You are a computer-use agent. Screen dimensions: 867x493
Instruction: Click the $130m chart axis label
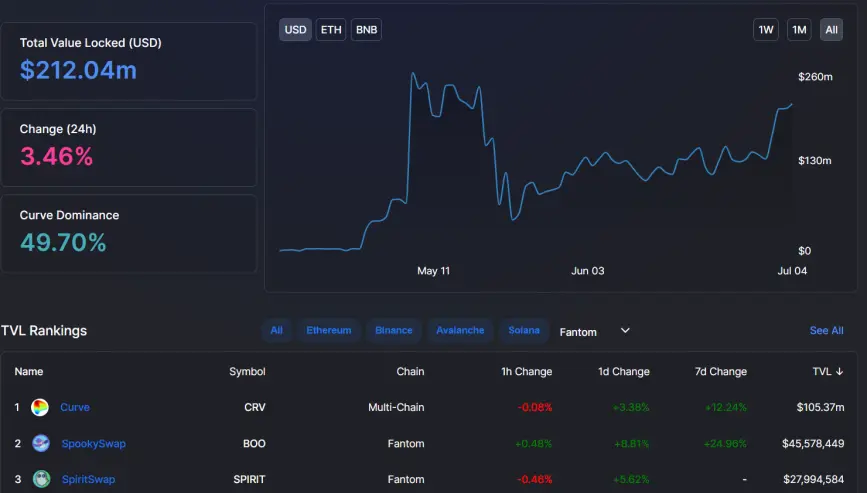[814, 161]
